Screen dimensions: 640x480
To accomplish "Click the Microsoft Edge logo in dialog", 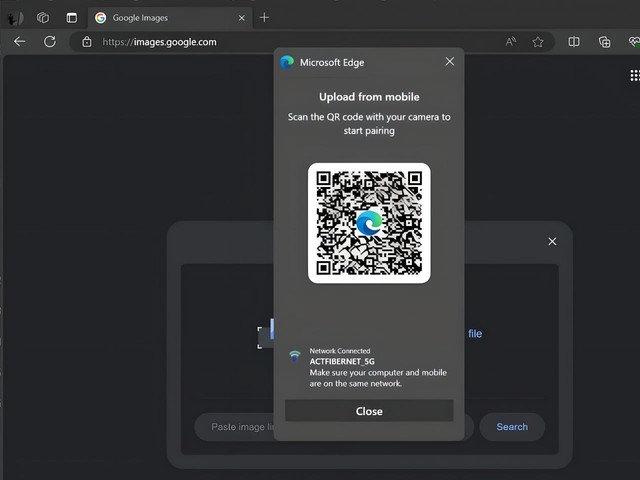I will point(287,62).
